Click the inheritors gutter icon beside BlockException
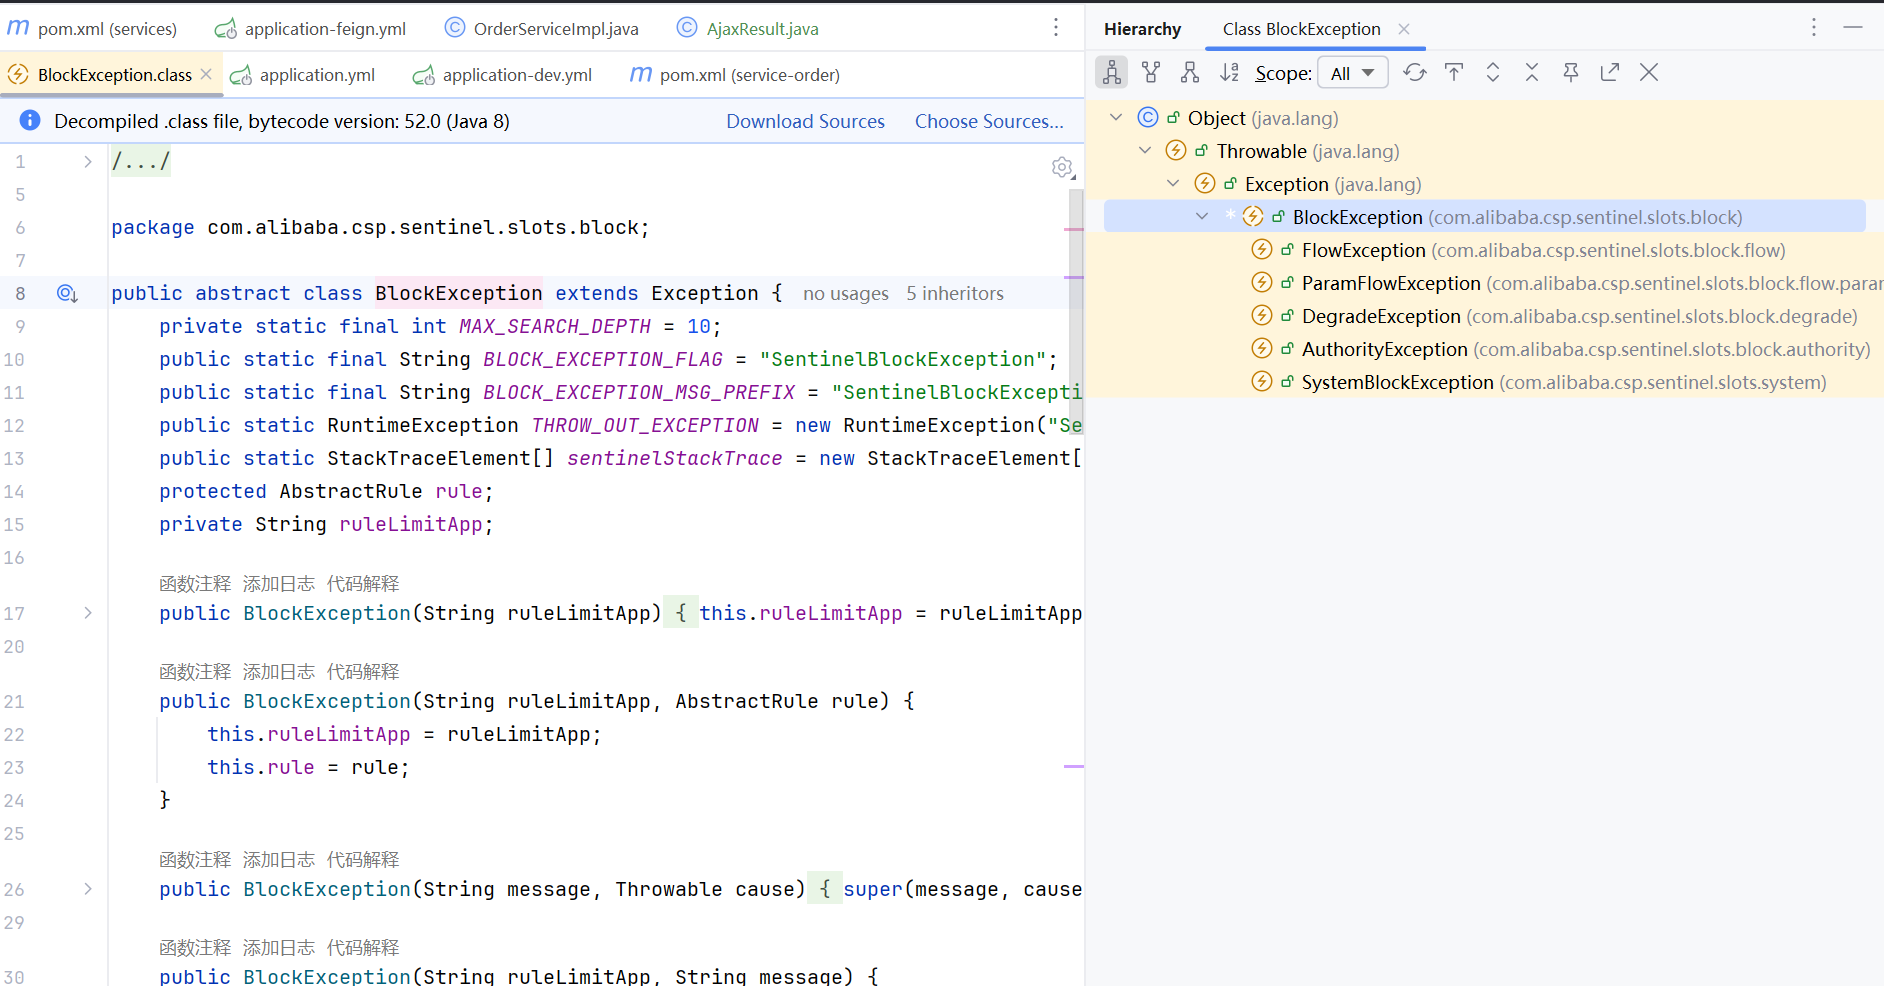This screenshot has width=1884, height=986. point(67,294)
